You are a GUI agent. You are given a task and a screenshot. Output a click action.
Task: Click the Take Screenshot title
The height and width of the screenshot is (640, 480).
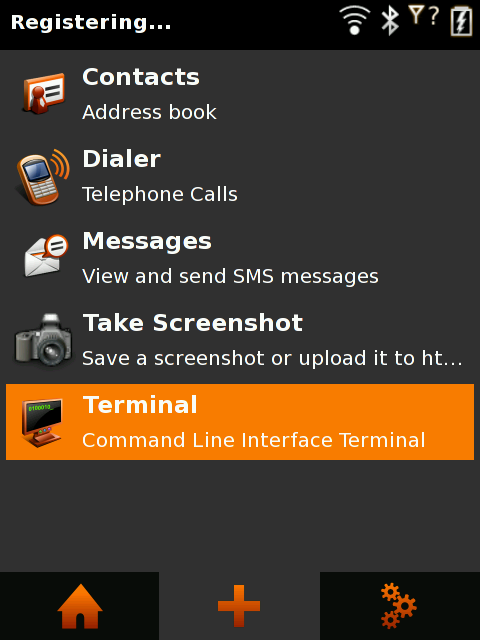193,323
